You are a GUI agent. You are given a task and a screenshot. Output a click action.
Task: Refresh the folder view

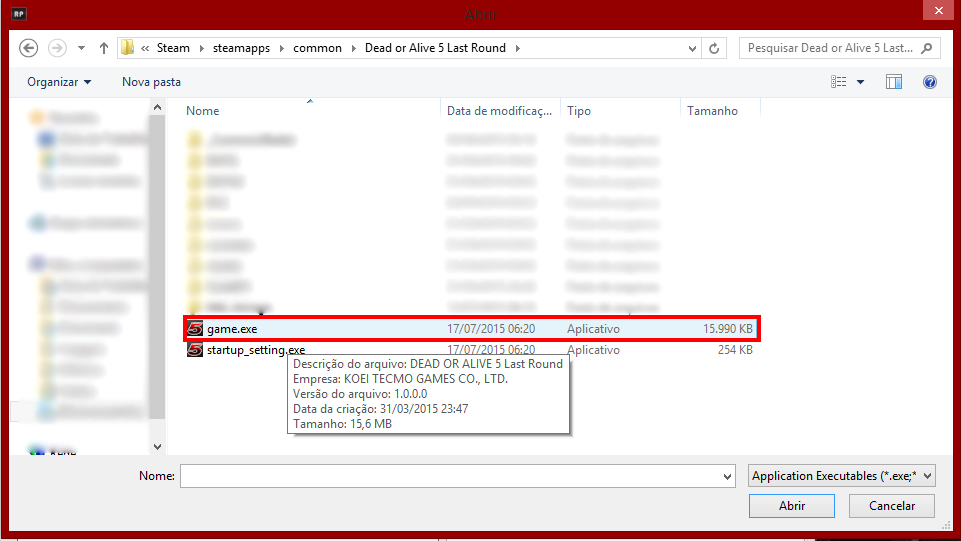click(714, 48)
